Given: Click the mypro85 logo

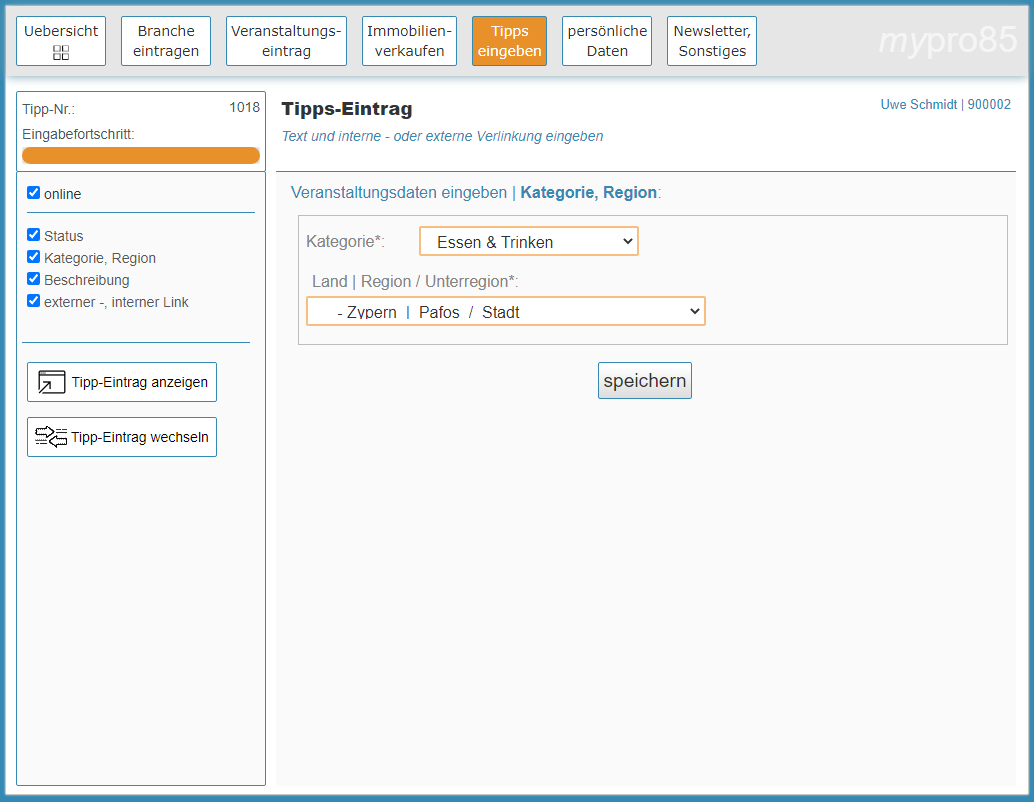Looking at the screenshot, I should tap(946, 41).
